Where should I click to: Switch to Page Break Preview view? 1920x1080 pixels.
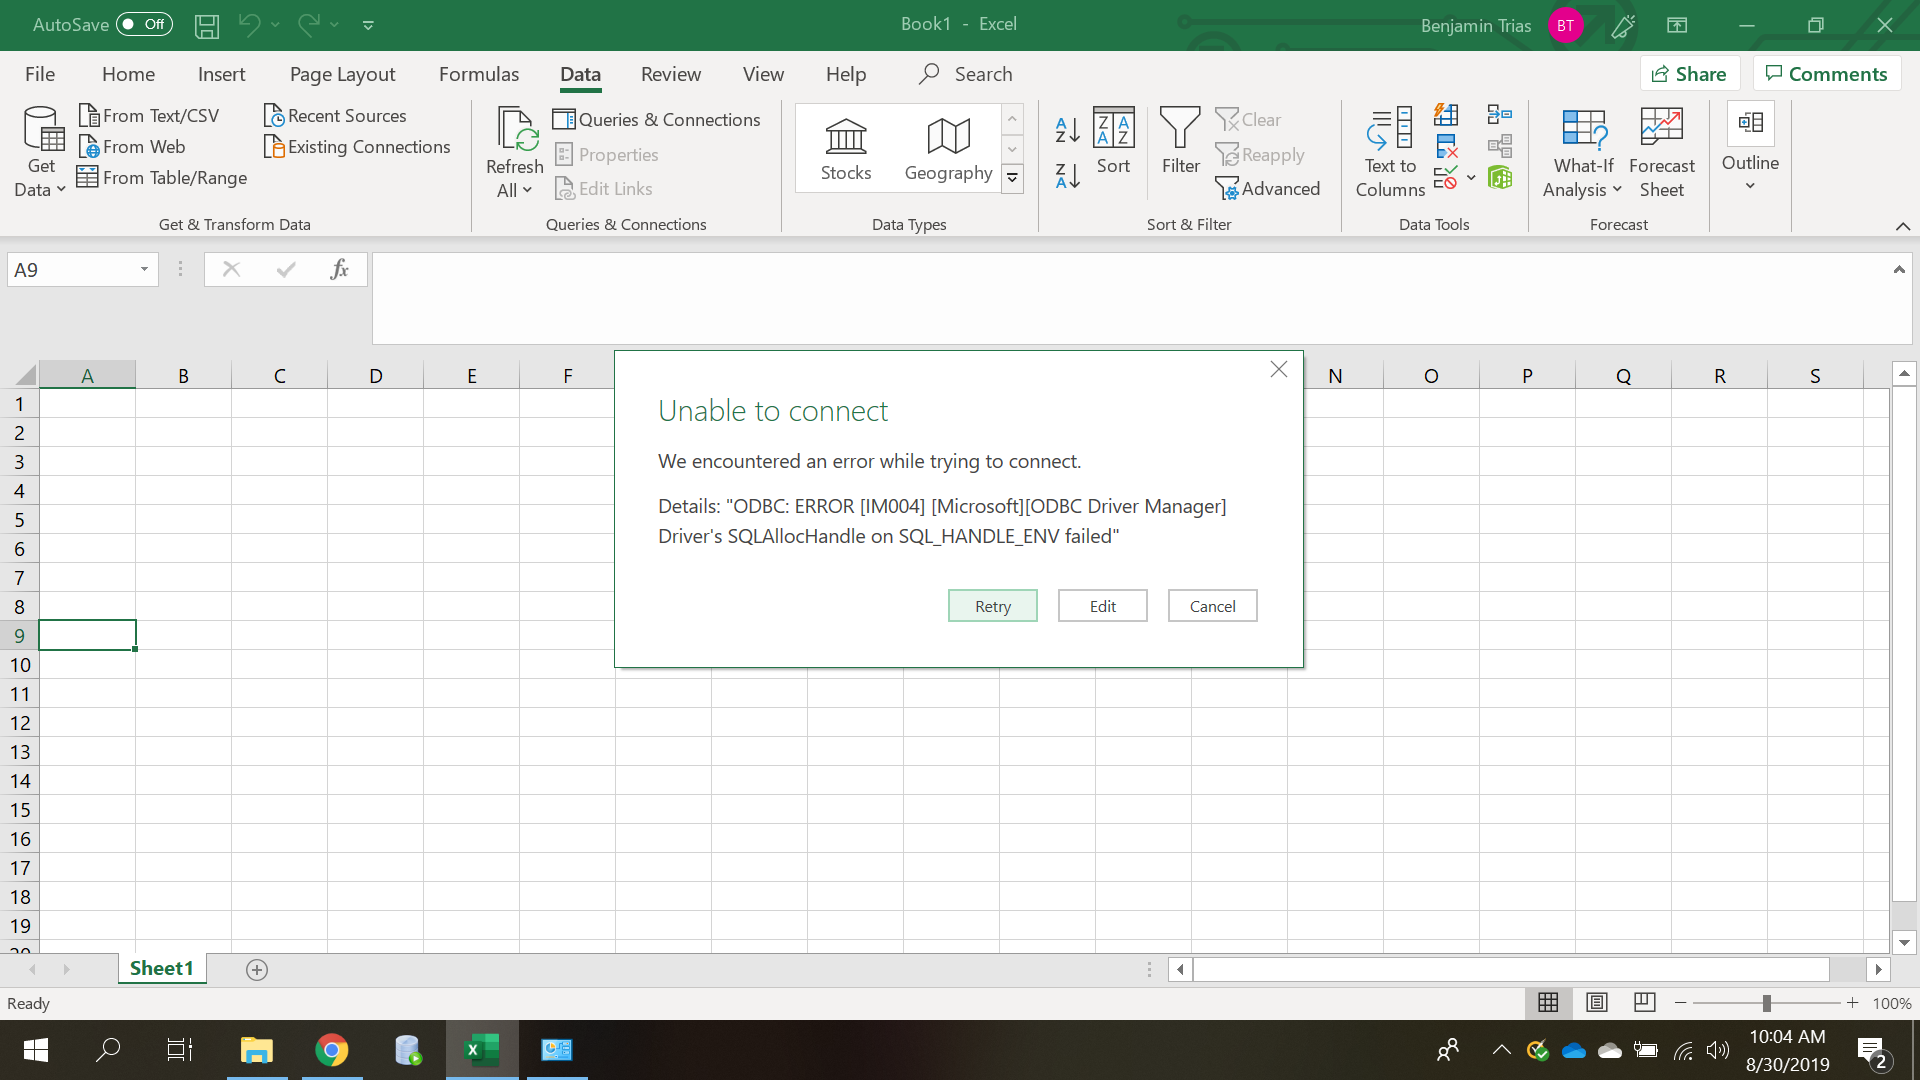pos(1645,1002)
